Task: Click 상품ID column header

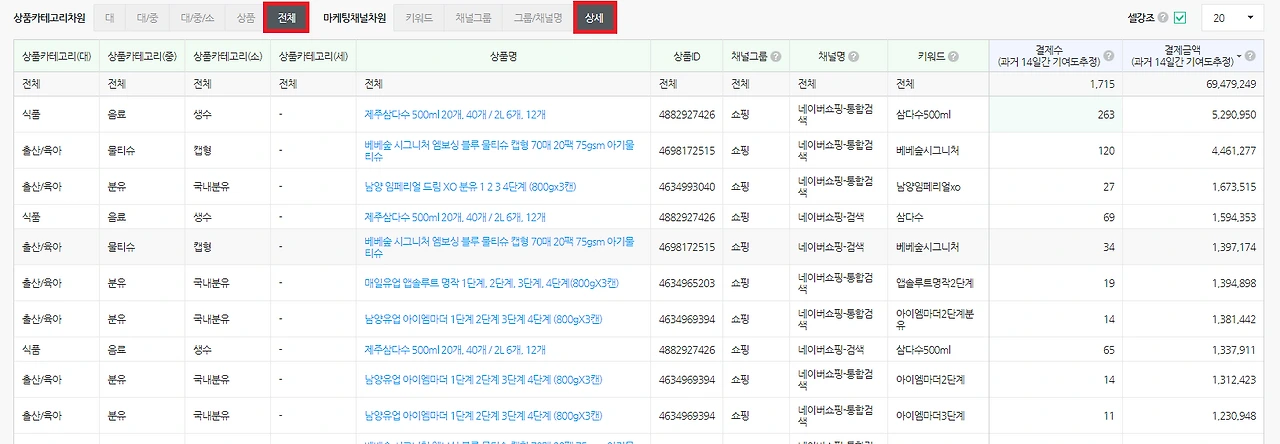Action: coord(687,57)
